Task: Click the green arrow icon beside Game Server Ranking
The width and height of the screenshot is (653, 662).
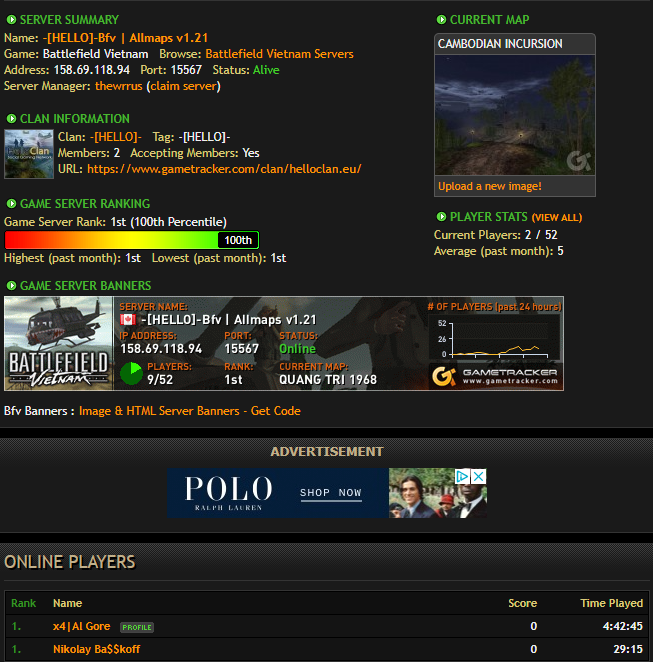Action: tap(11, 203)
